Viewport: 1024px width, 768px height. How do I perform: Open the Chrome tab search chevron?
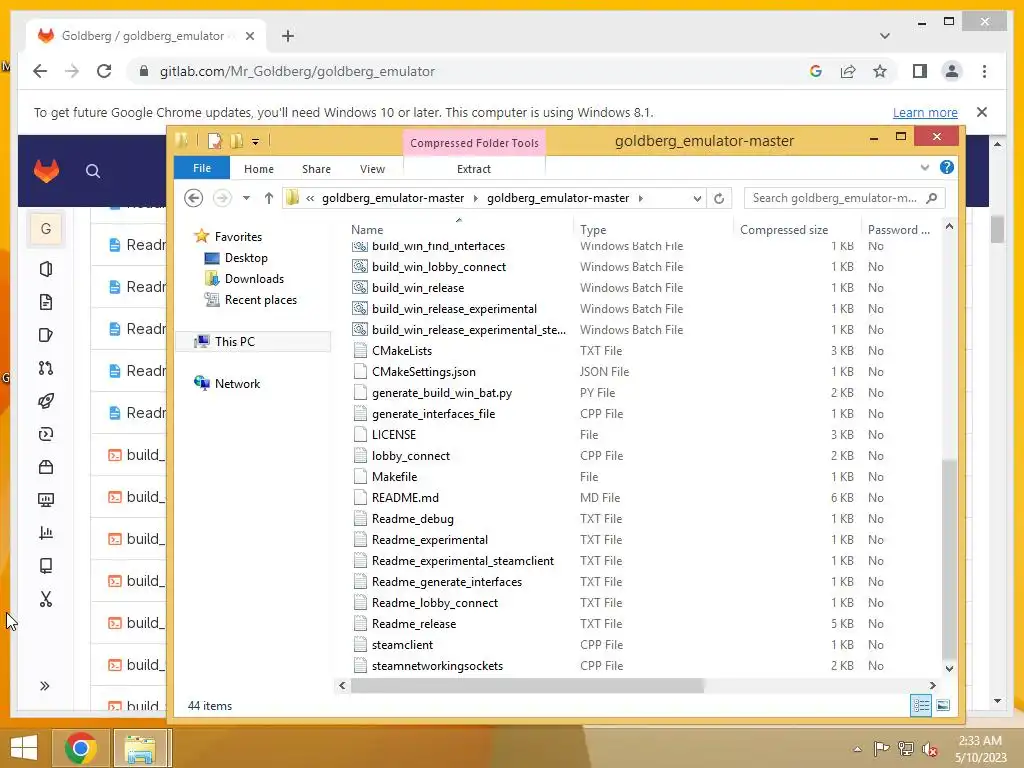[884, 36]
